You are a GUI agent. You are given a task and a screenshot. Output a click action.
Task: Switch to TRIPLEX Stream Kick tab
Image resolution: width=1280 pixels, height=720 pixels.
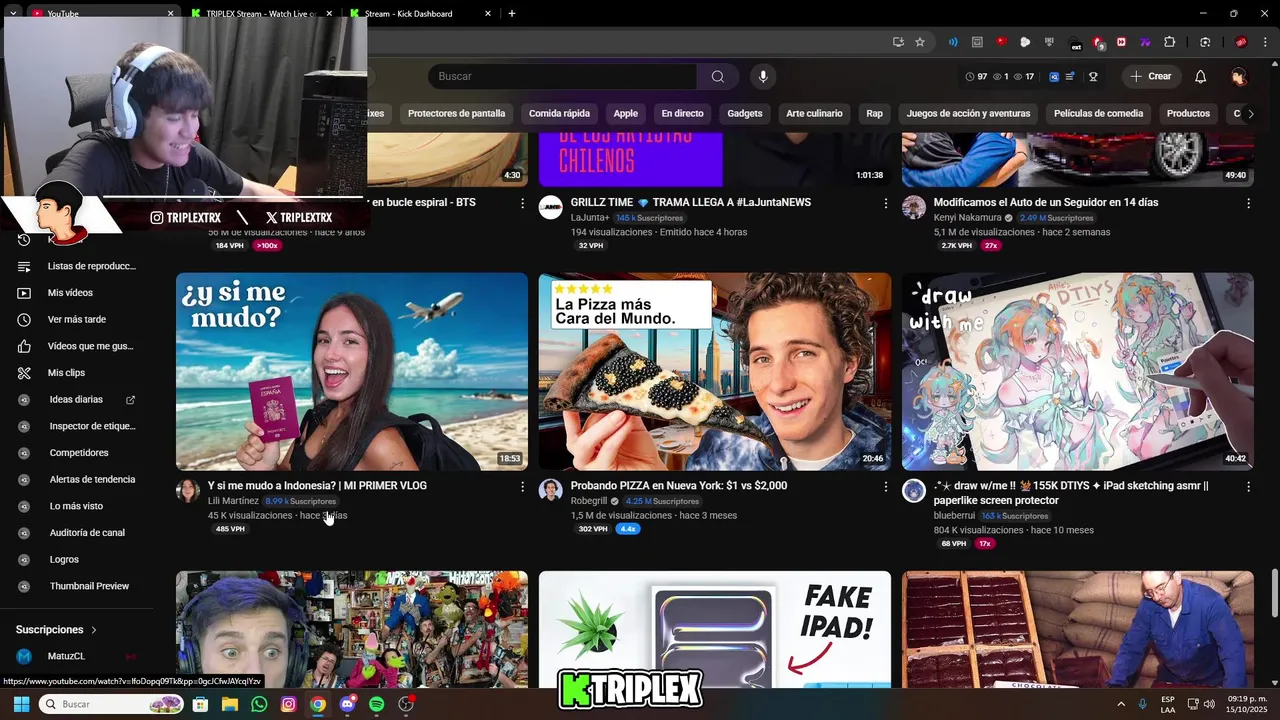263,13
